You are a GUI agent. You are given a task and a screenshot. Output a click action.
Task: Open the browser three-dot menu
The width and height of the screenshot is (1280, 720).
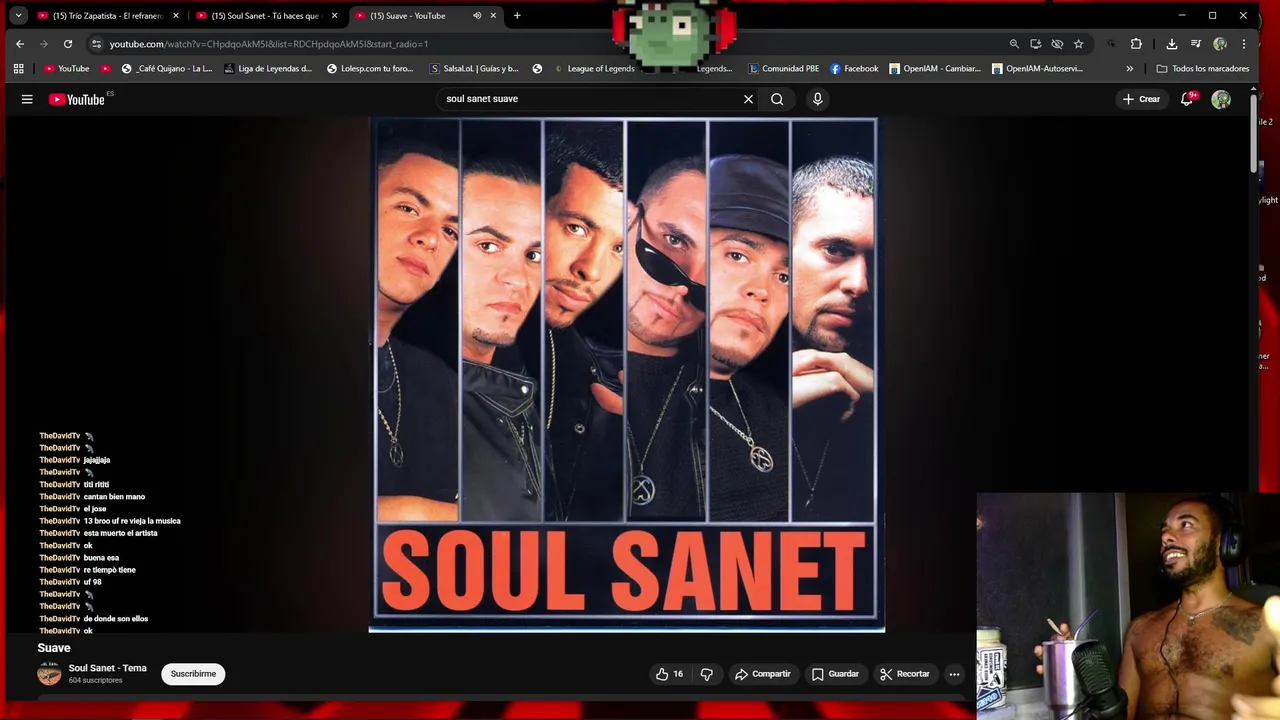click(1244, 44)
